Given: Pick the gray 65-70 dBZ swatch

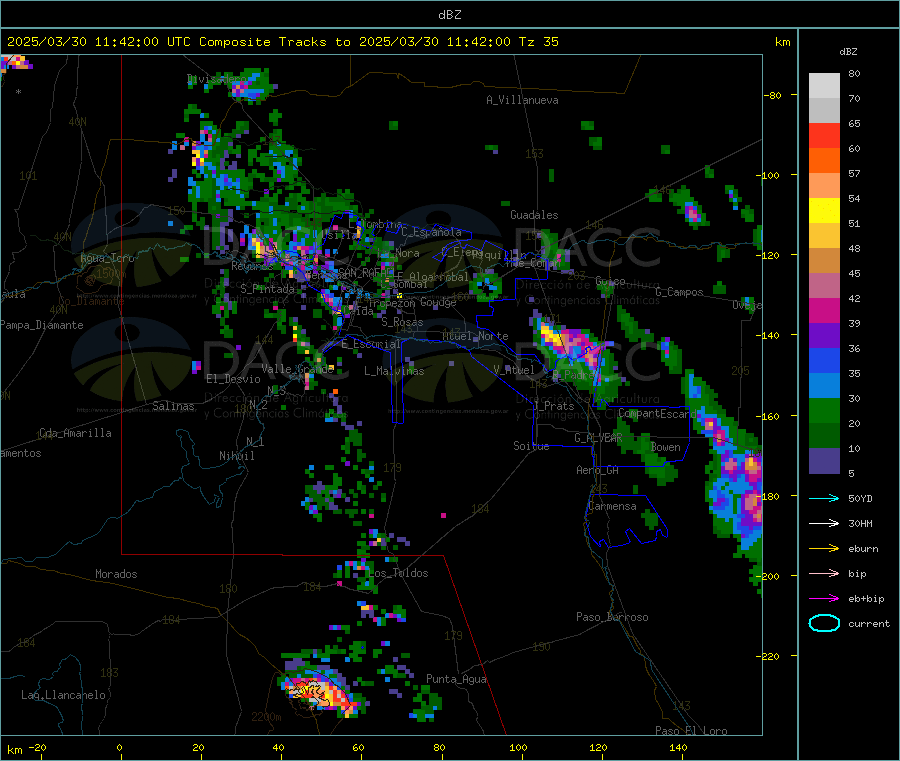Looking at the screenshot, I should pos(824,111).
